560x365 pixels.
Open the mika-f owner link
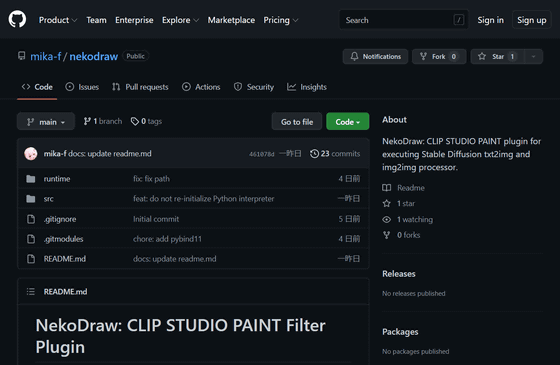[46, 56]
